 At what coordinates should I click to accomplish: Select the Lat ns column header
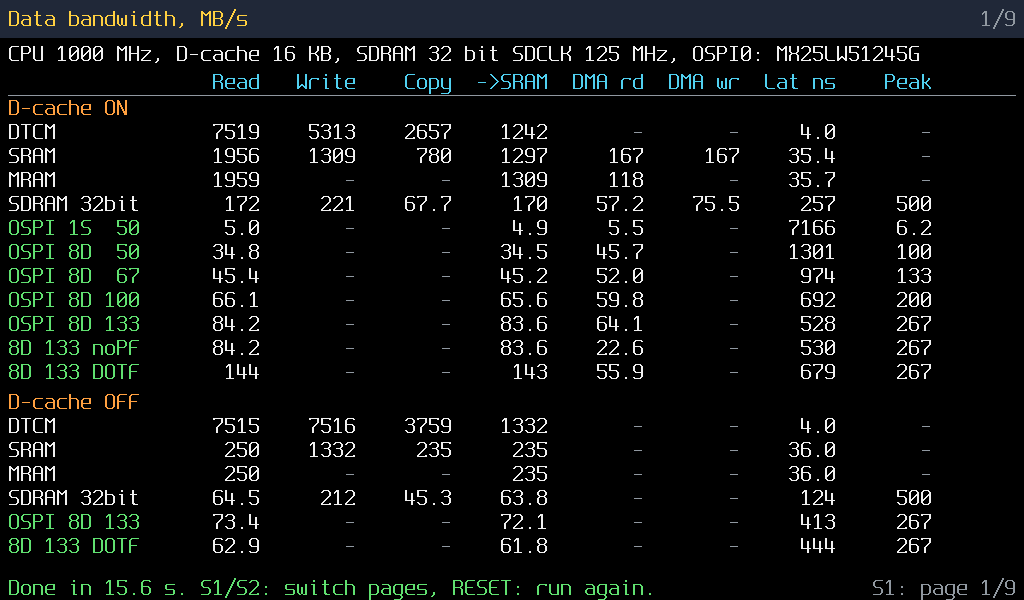click(x=799, y=82)
